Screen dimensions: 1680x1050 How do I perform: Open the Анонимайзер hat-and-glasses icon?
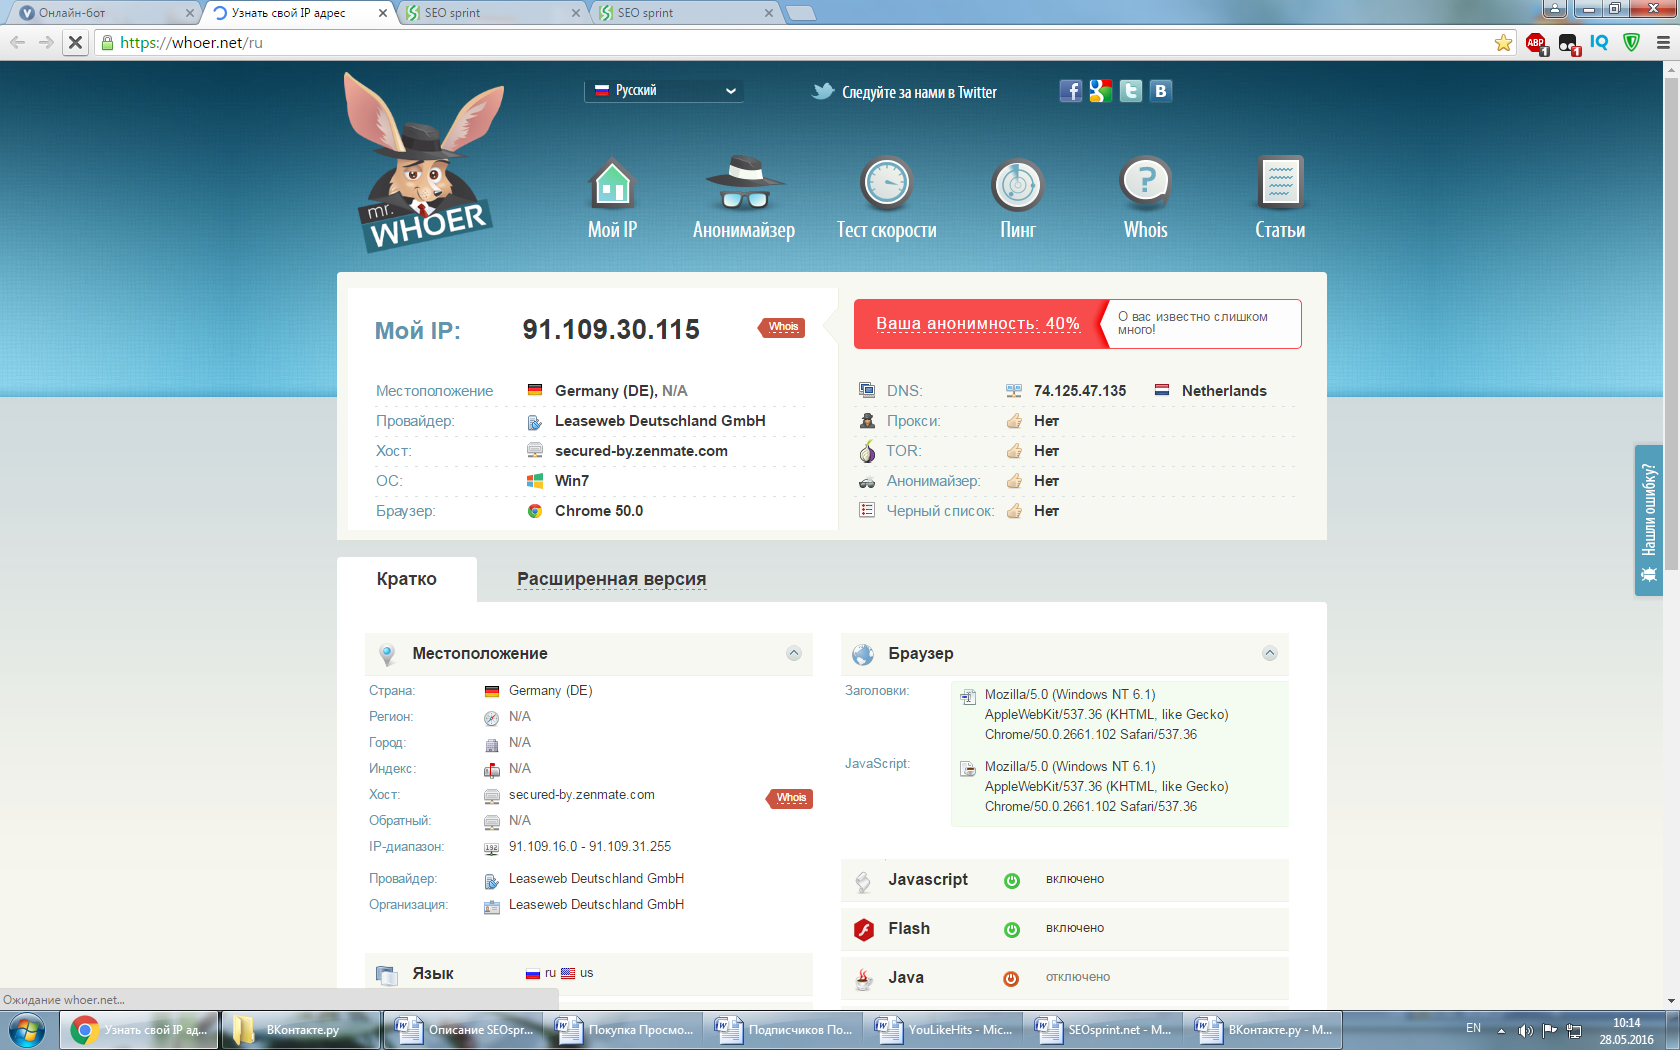click(x=744, y=183)
